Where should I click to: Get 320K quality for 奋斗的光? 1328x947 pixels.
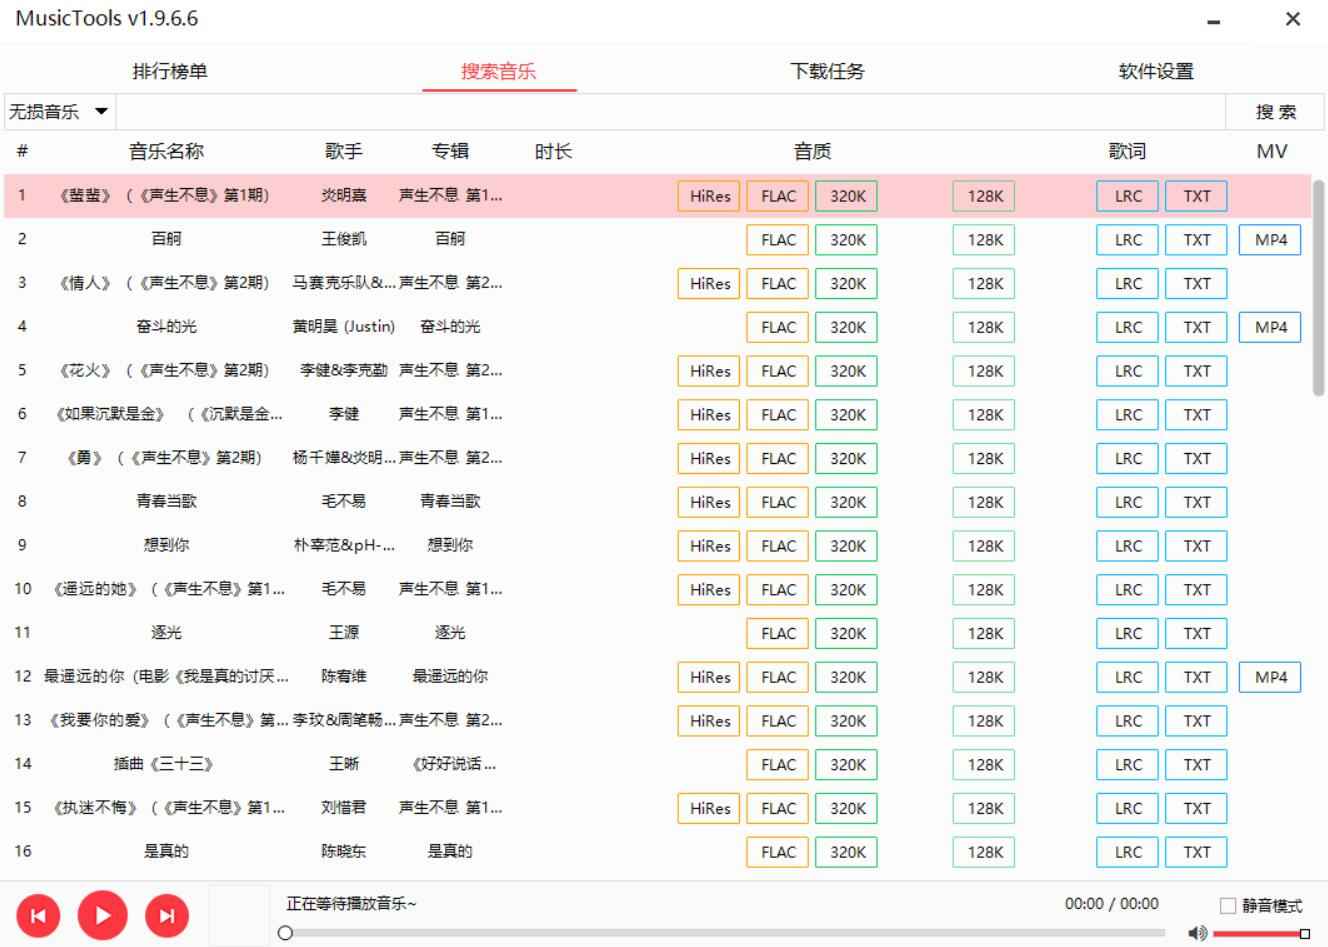point(846,327)
